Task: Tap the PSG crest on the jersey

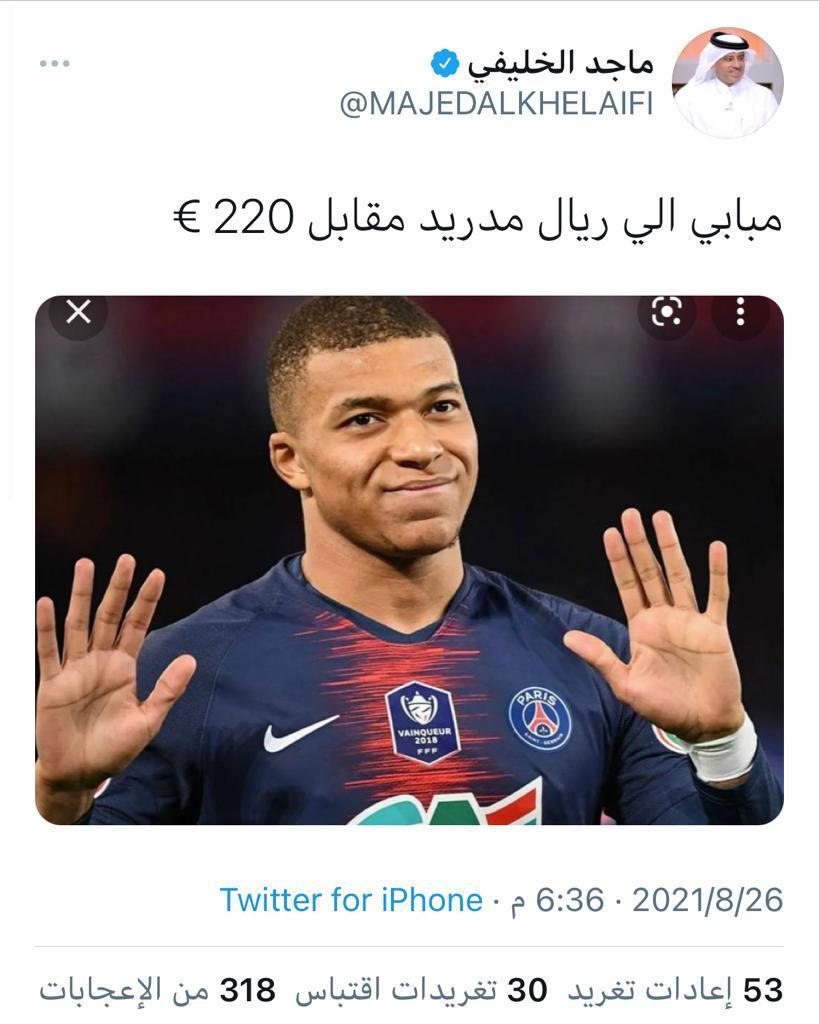Action: pyautogui.click(x=539, y=718)
